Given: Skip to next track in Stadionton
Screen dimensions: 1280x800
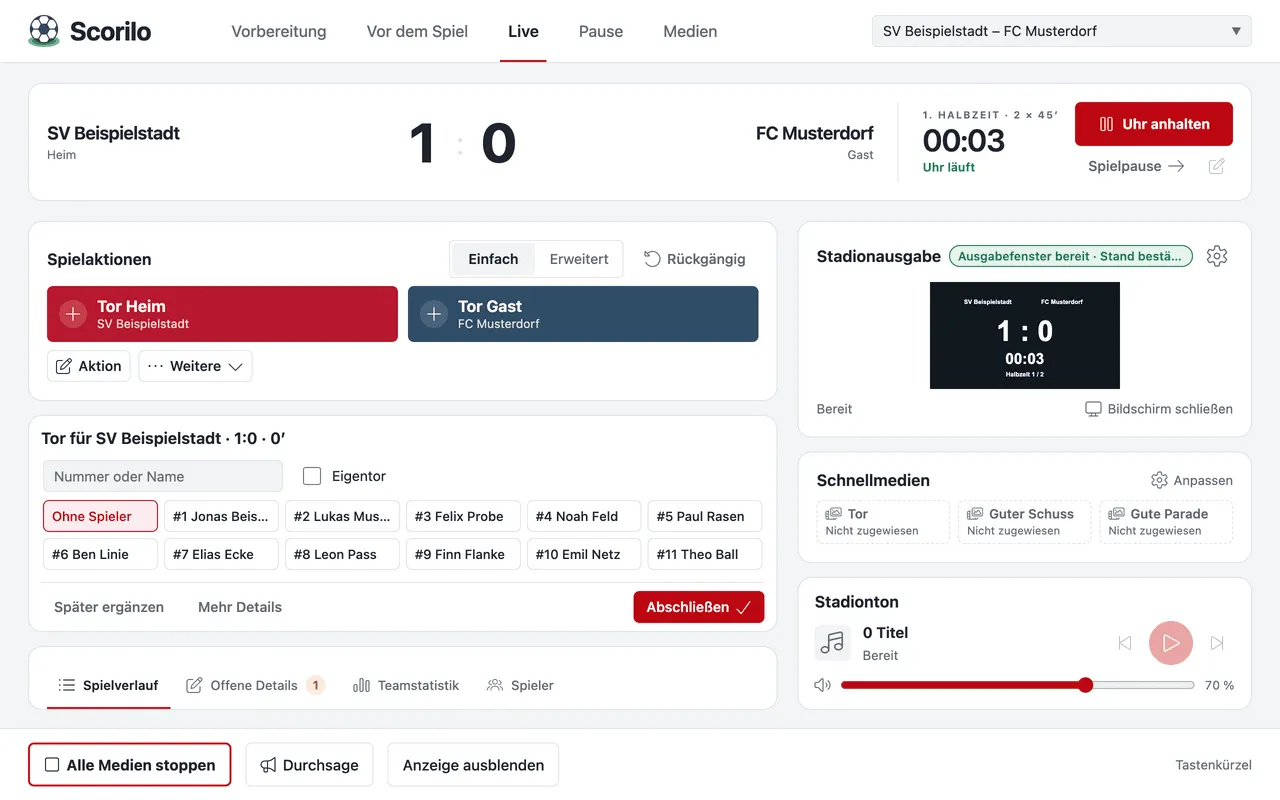Looking at the screenshot, I should tap(1217, 643).
